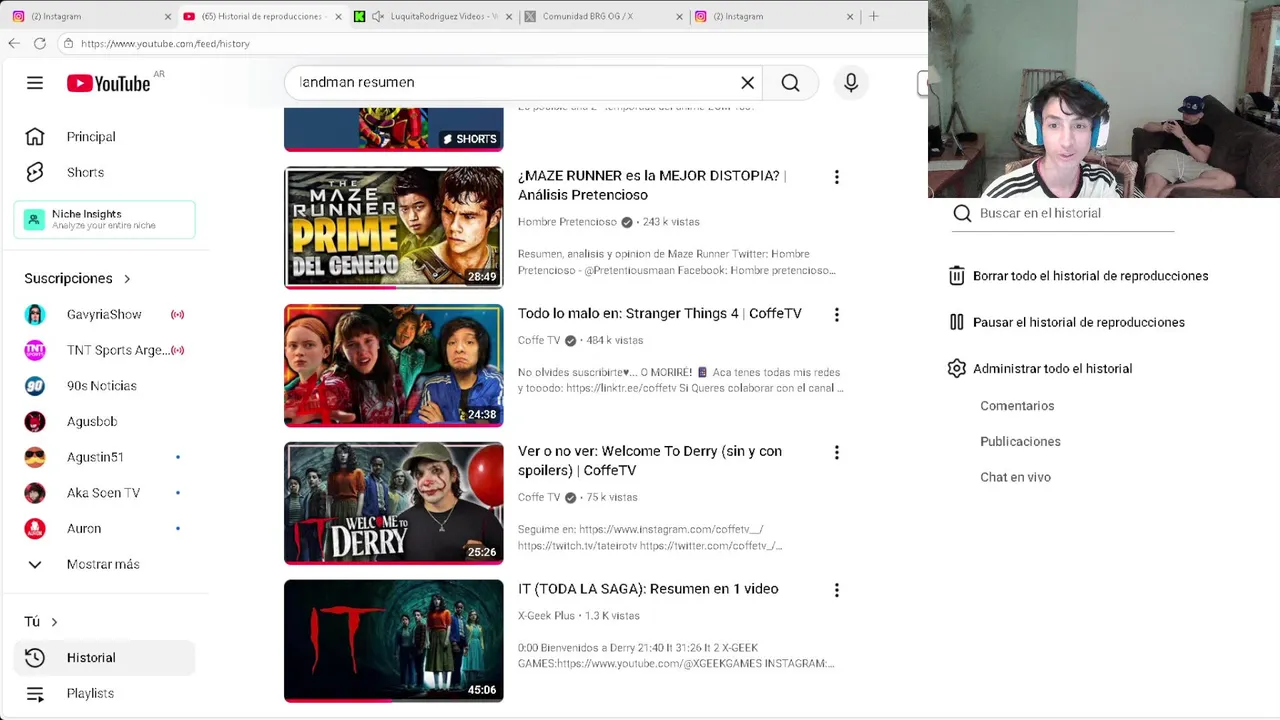Open 90s Noticias channel
This screenshot has width=1280, height=720.
[104, 386]
